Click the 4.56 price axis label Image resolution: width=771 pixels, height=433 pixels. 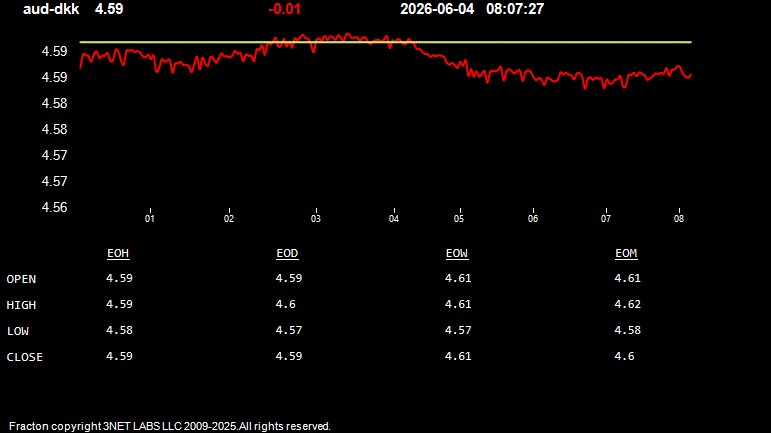tap(54, 207)
